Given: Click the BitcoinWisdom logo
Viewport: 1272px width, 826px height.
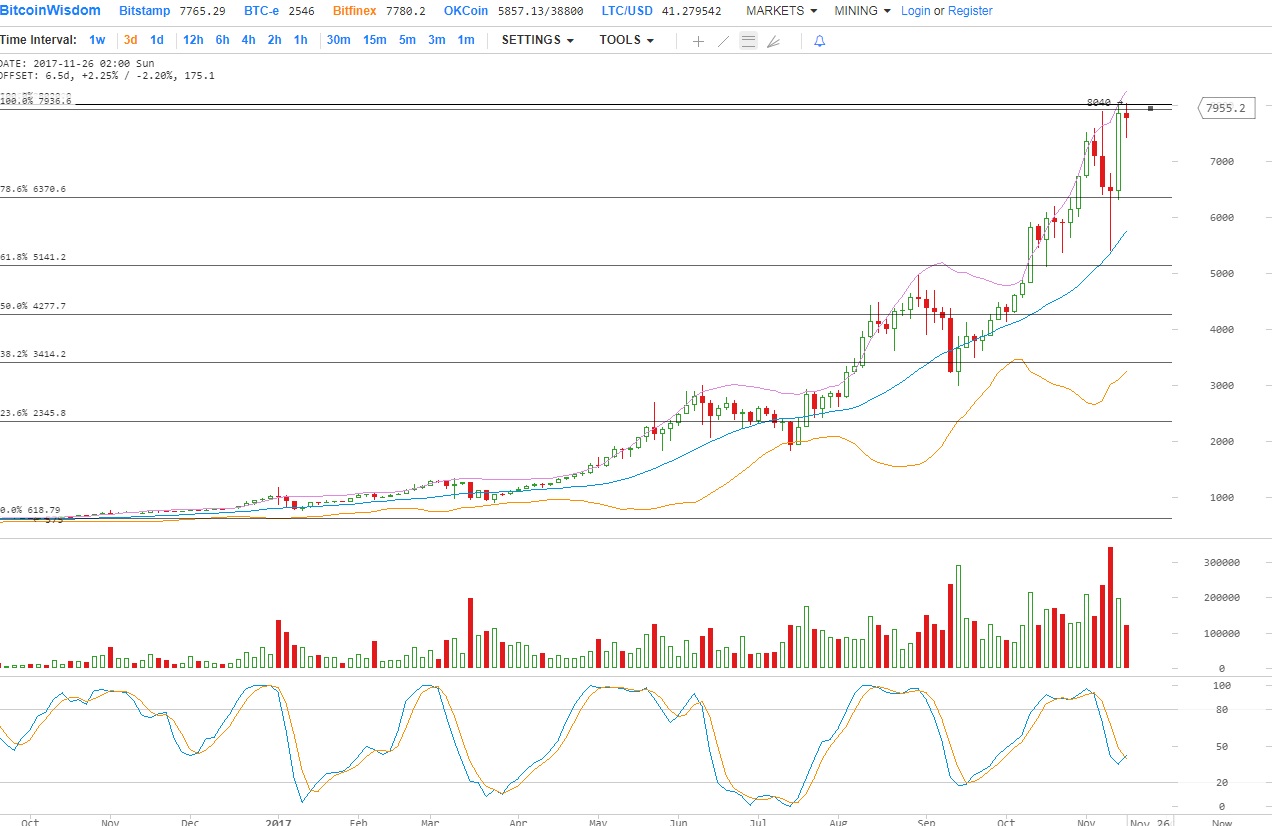Looking at the screenshot, I should coord(50,11).
